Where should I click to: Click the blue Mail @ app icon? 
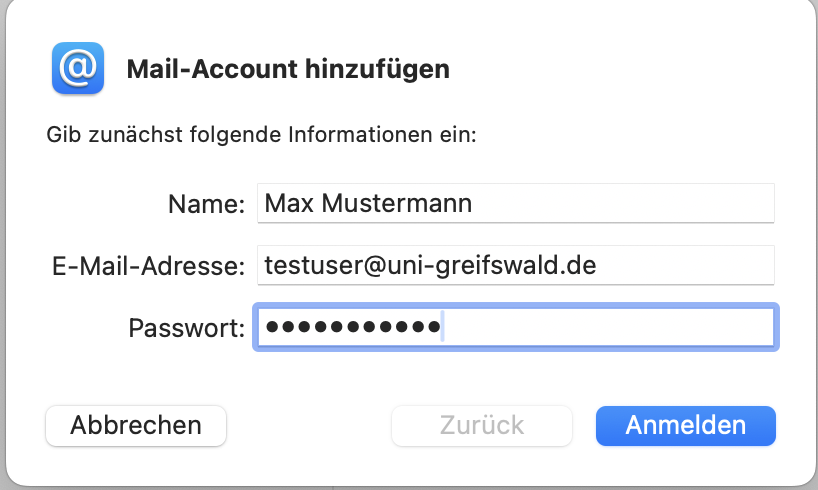[x=79, y=68]
